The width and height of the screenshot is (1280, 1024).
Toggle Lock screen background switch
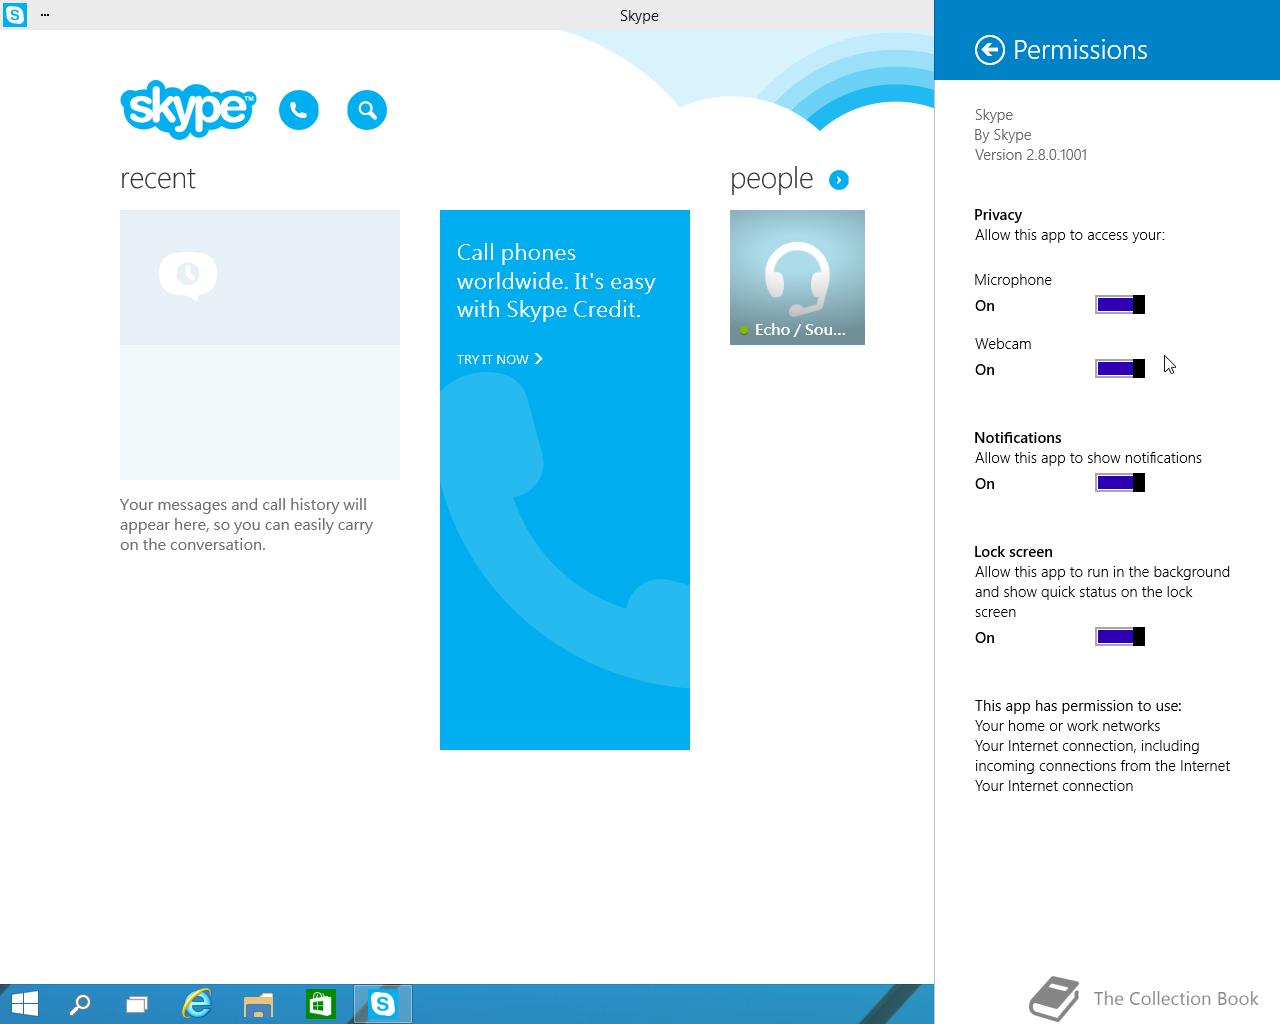pyautogui.click(x=1120, y=637)
